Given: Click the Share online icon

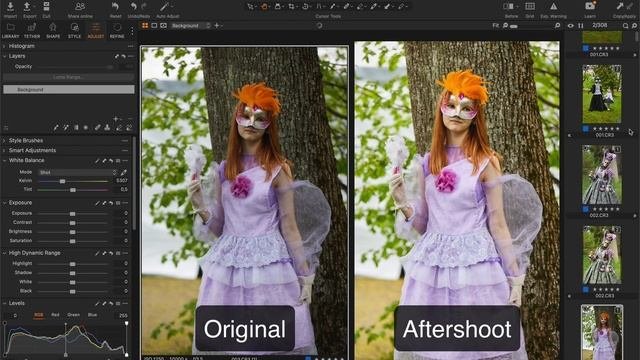Looking at the screenshot, I should 80,7.
